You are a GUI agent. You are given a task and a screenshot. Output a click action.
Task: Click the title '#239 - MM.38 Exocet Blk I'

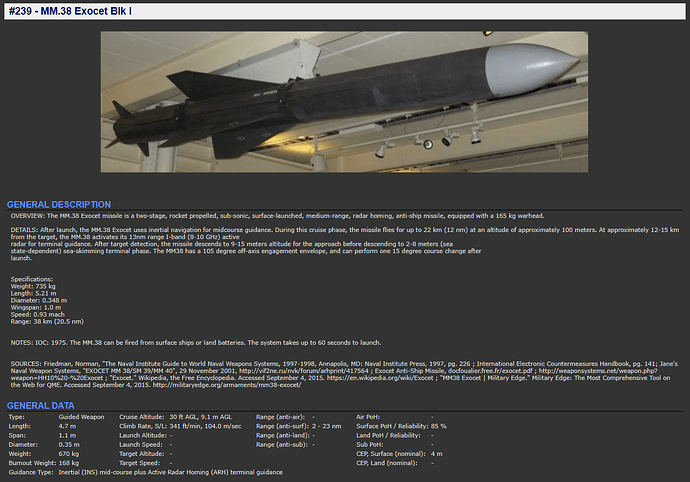coord(70,11)
